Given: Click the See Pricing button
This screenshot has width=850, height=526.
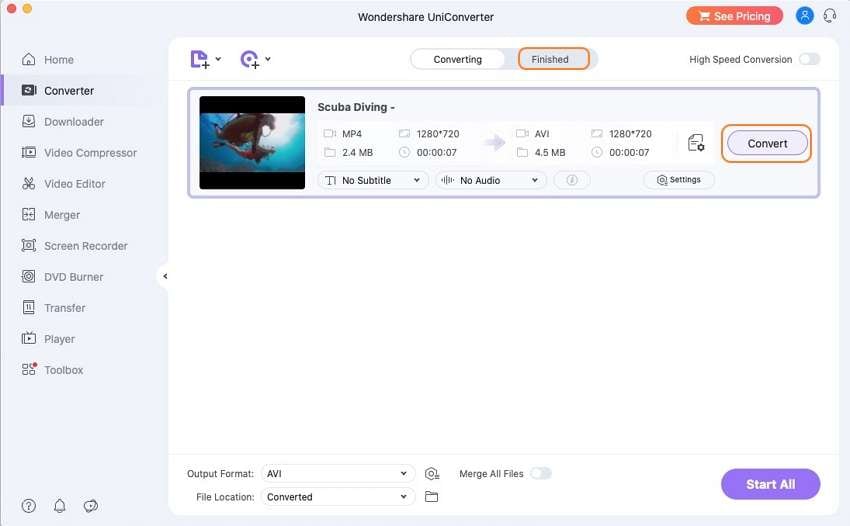Looking at the screenshot, I should 735,16.
